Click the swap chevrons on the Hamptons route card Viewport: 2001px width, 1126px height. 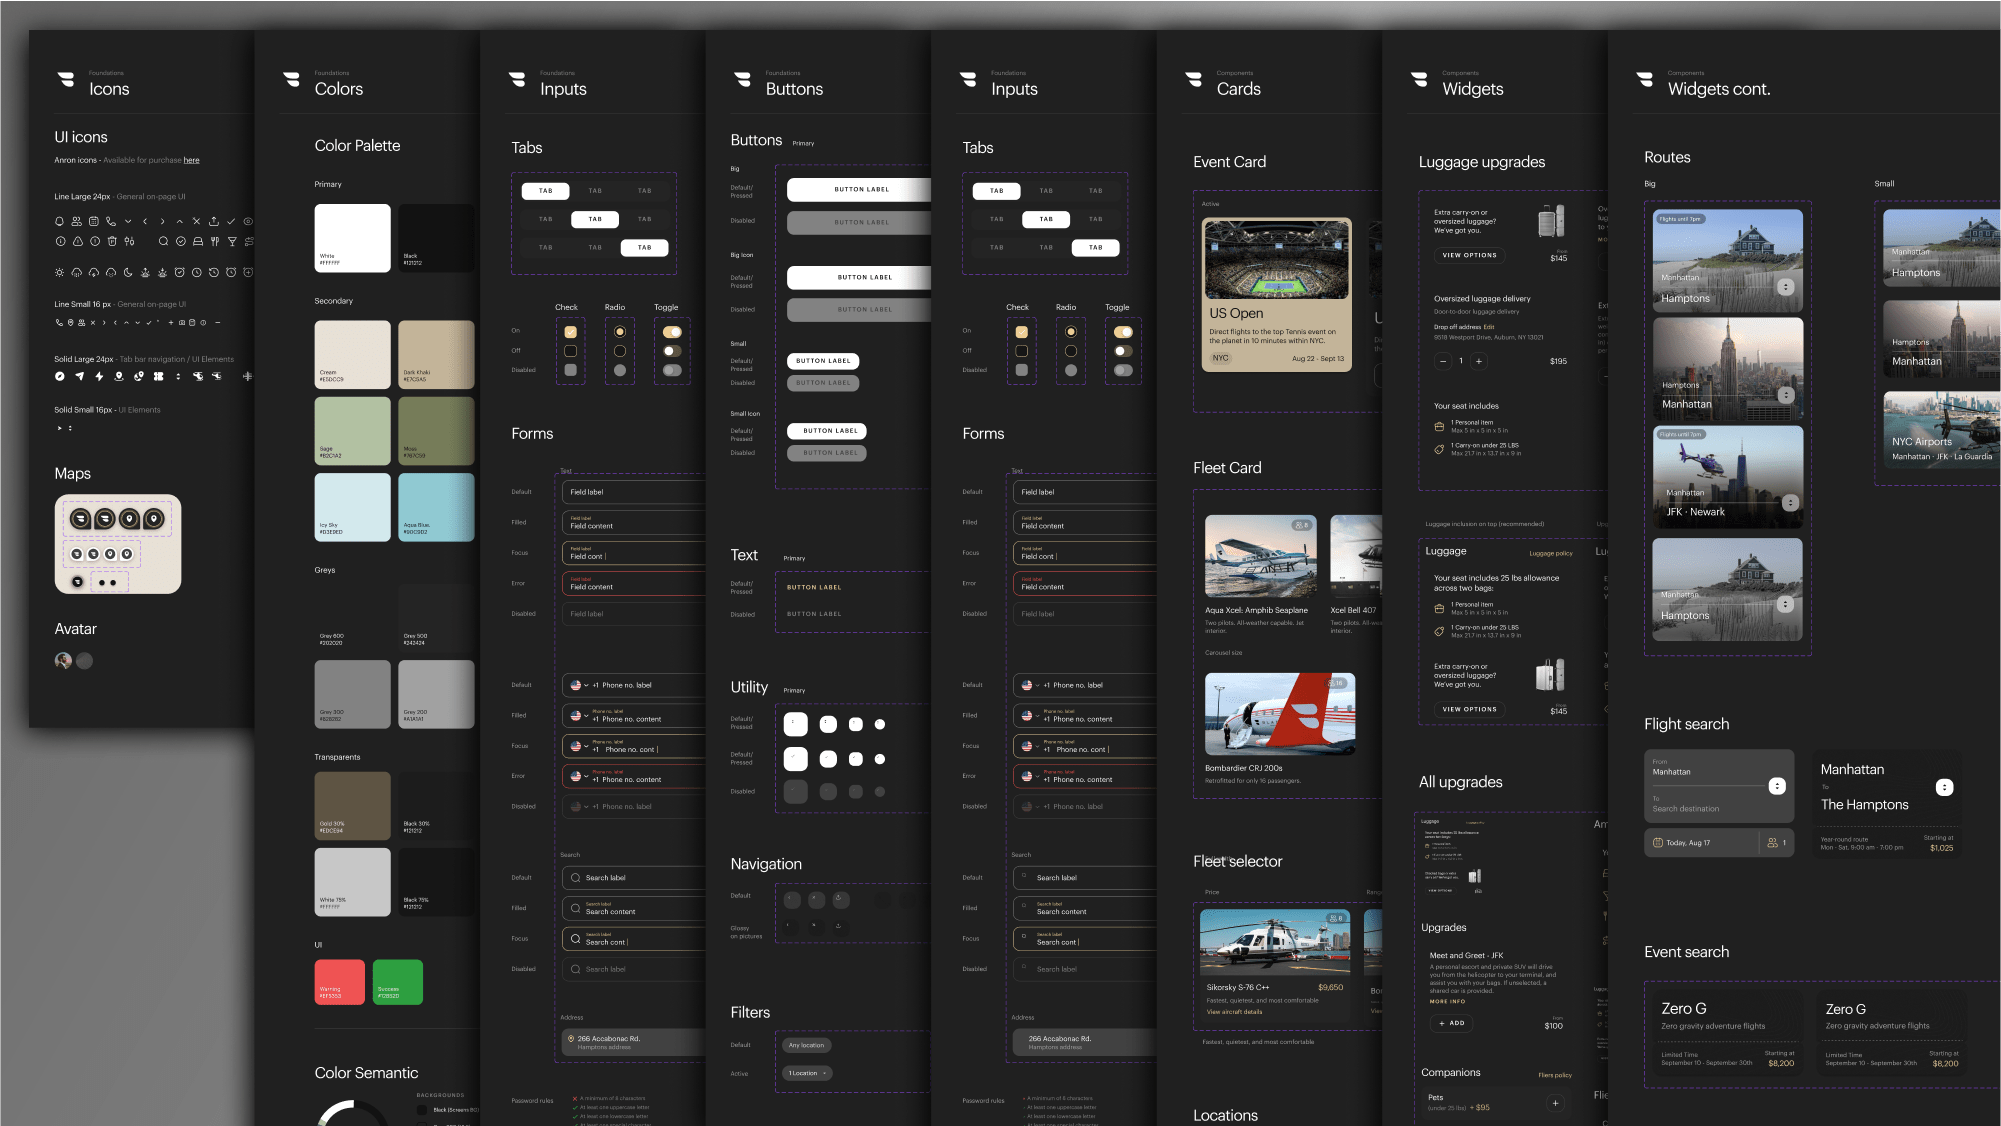coord(1786,285)
